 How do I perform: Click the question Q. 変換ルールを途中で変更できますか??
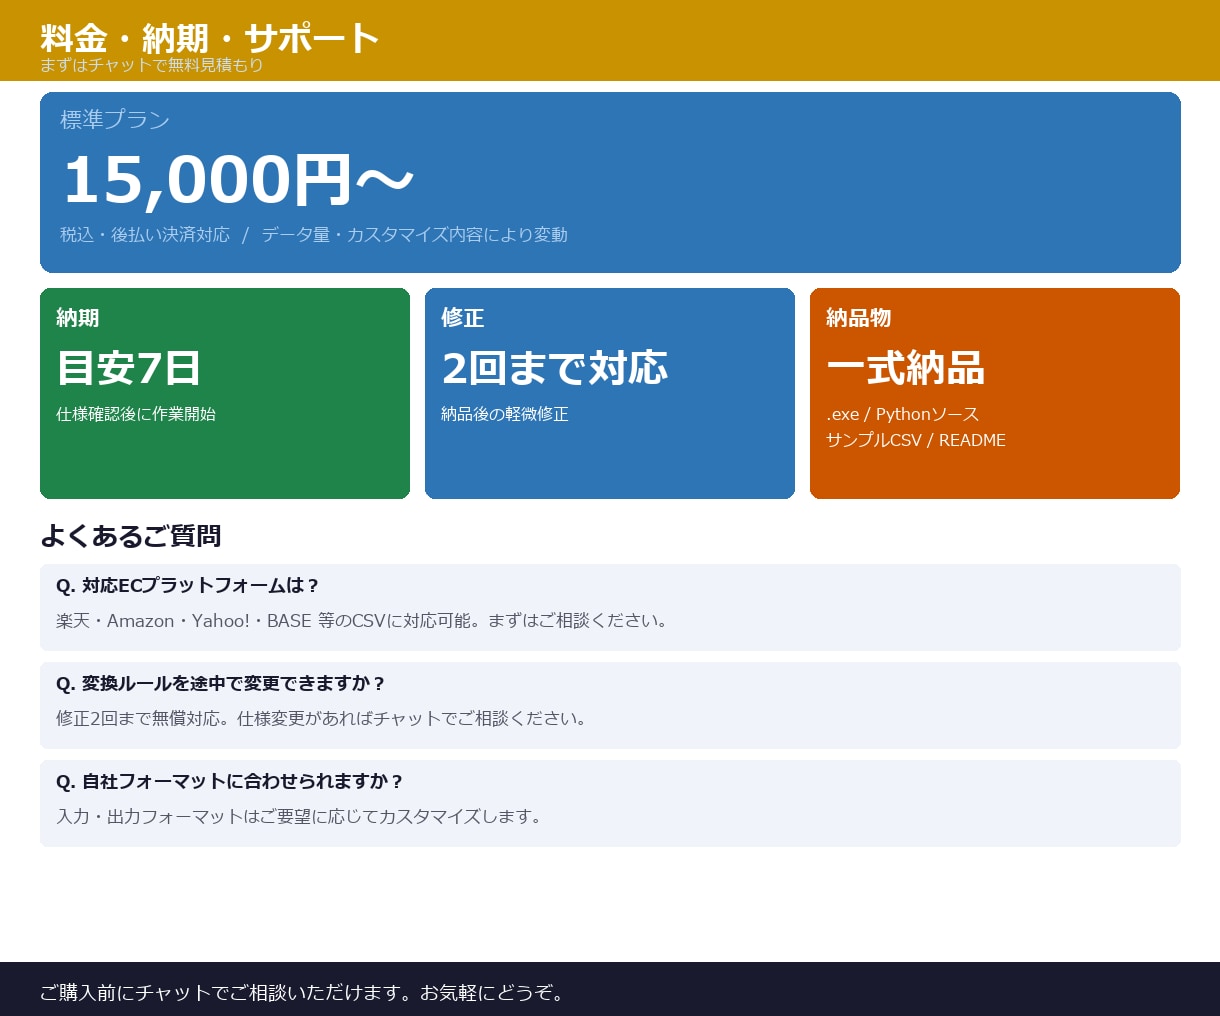point(221,684)
